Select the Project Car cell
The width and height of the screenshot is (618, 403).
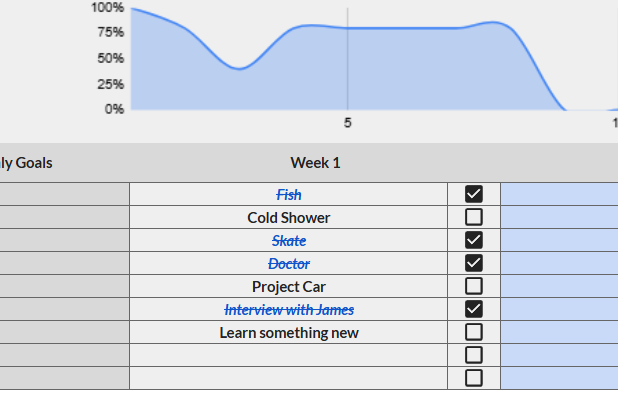tap(288, 287)
